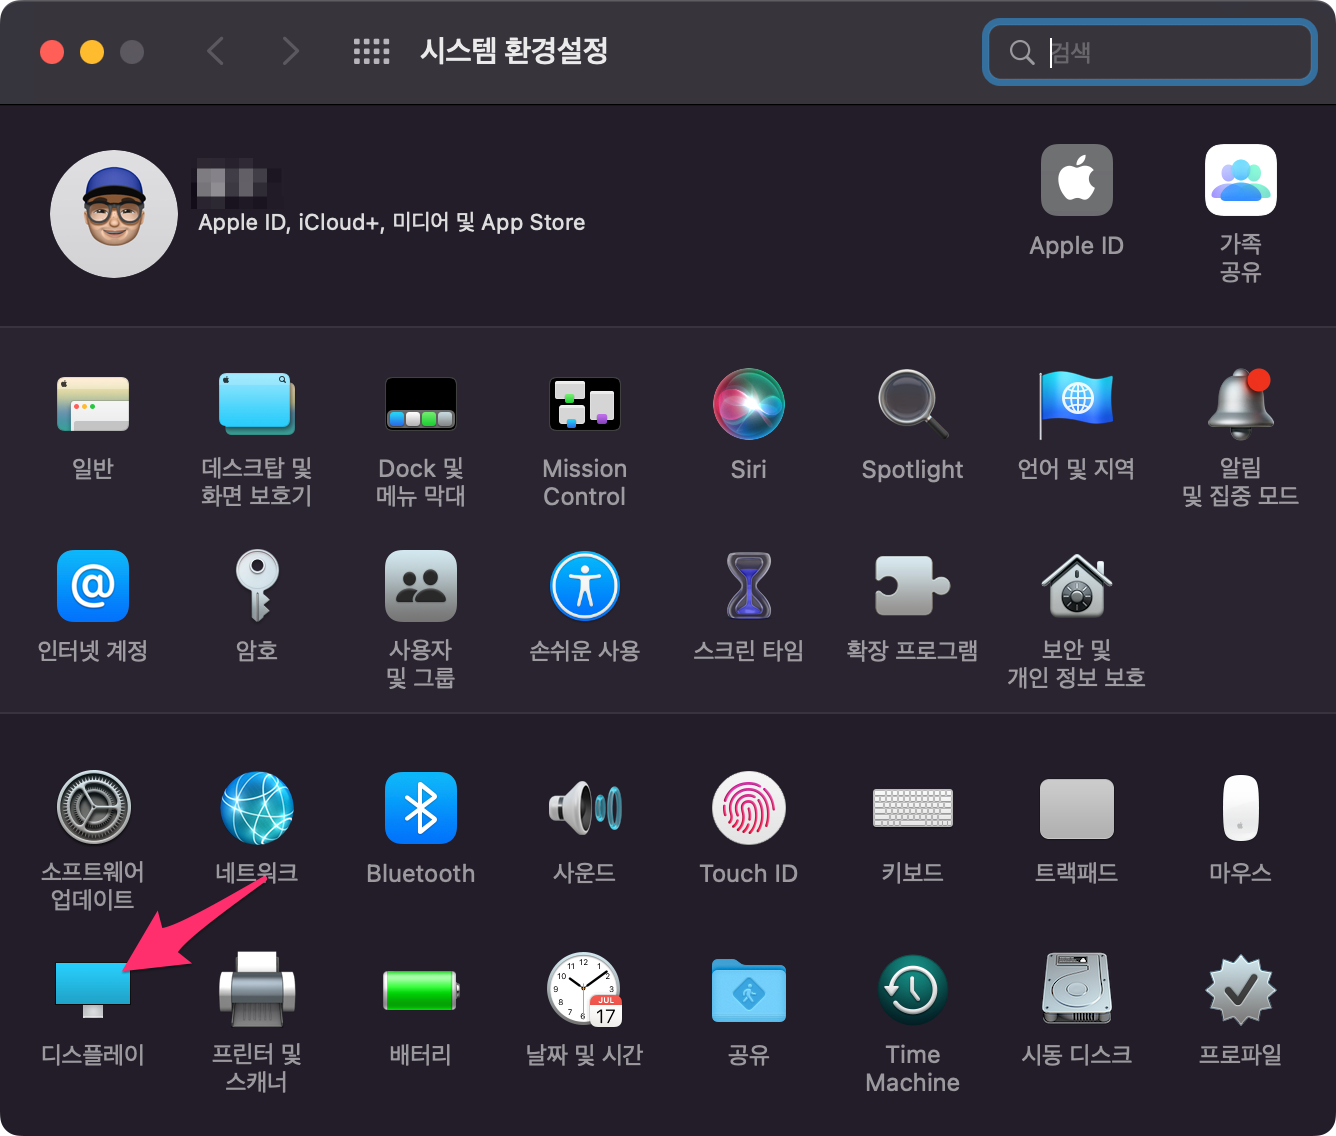Open 사운드 speaker icon
The image size is (1336, 1136).
point(585,807)
